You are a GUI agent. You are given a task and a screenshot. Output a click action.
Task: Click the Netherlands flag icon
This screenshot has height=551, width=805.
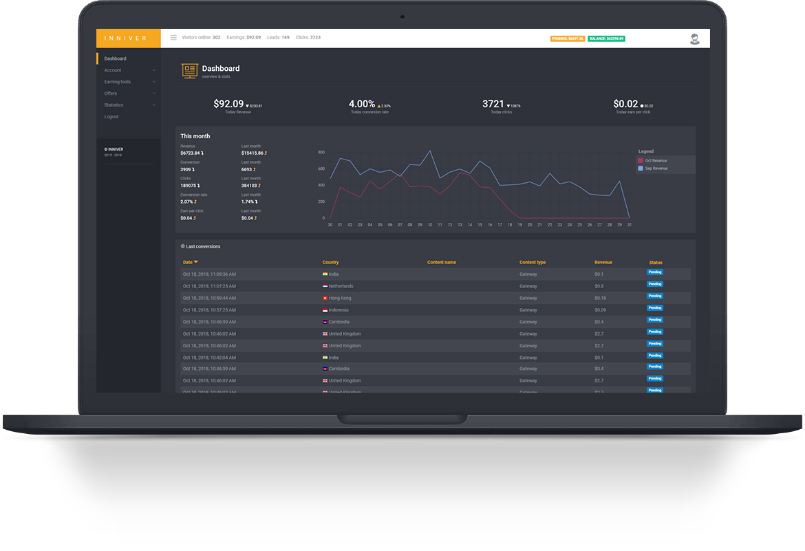pos(325,286)
